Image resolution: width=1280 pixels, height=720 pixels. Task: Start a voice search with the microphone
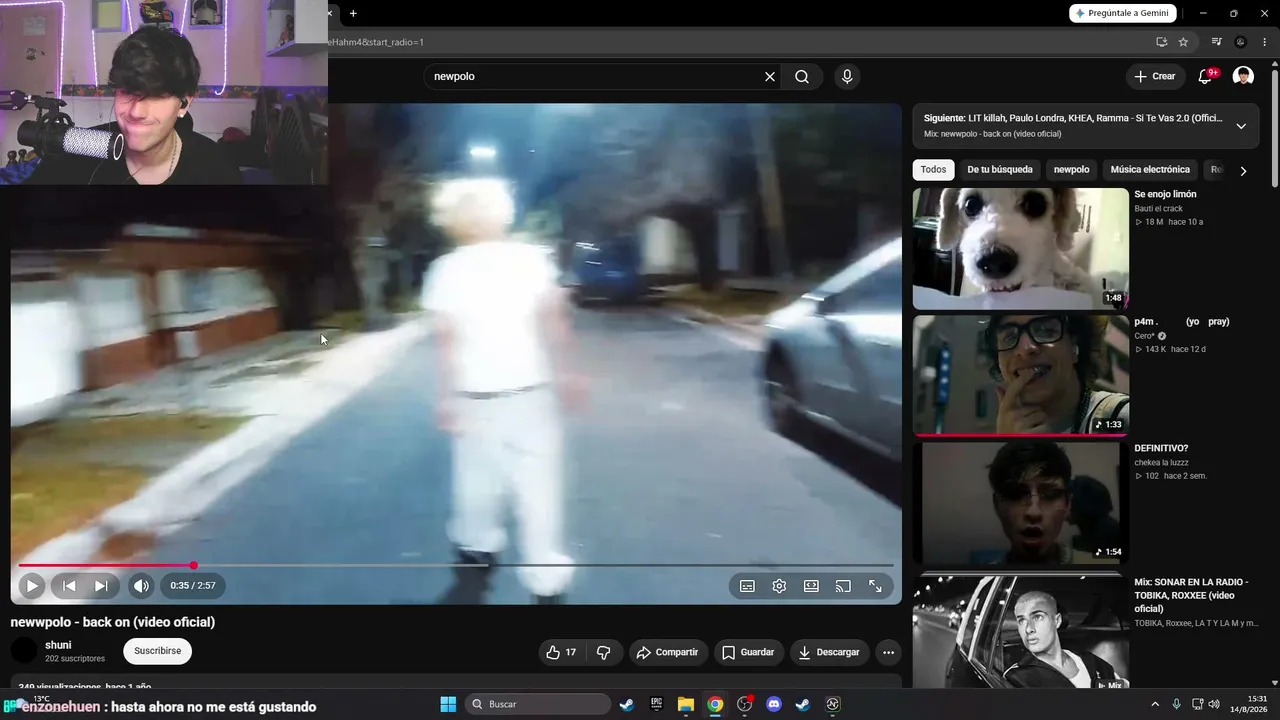point(847,77)
